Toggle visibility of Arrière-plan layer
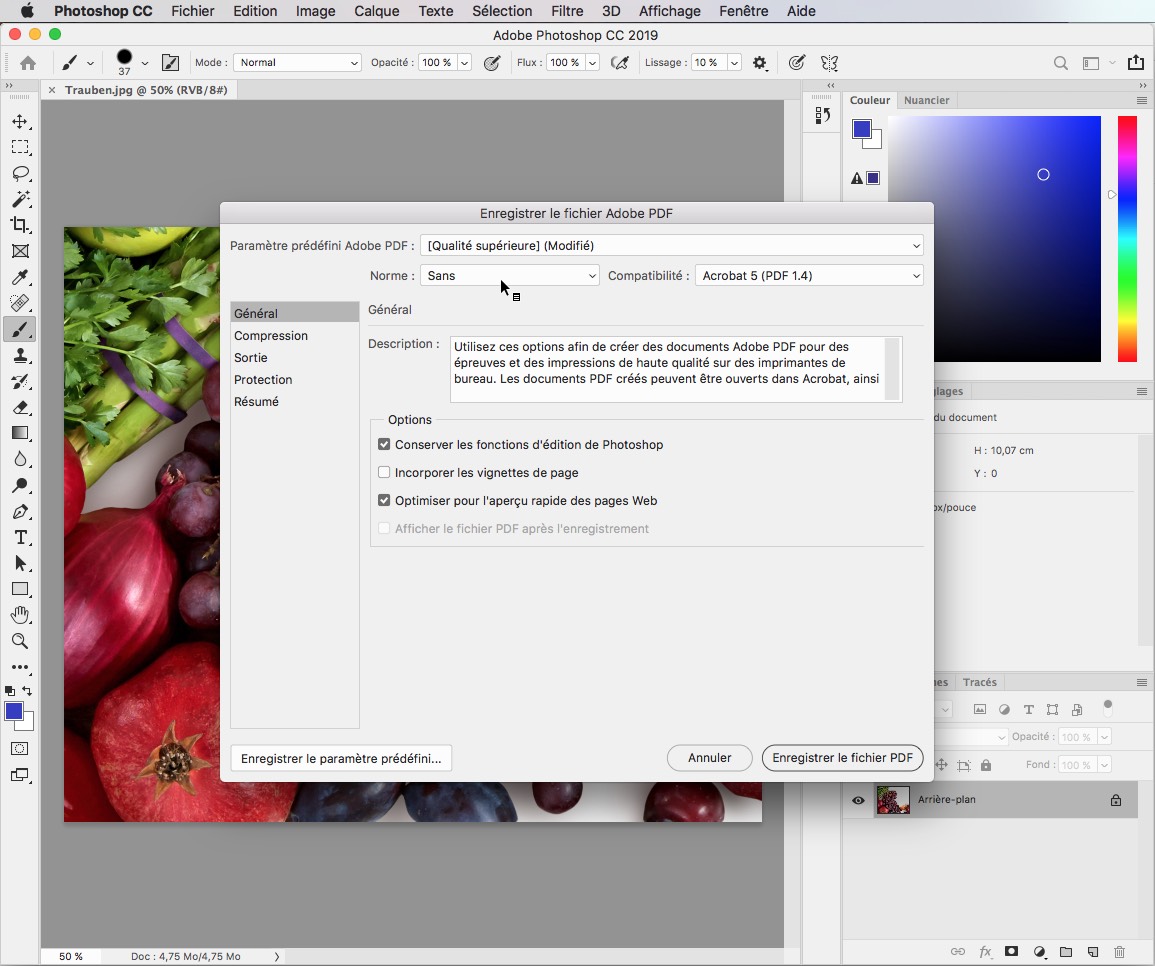Screen dimensions: 1155x966 pos(858,800)
